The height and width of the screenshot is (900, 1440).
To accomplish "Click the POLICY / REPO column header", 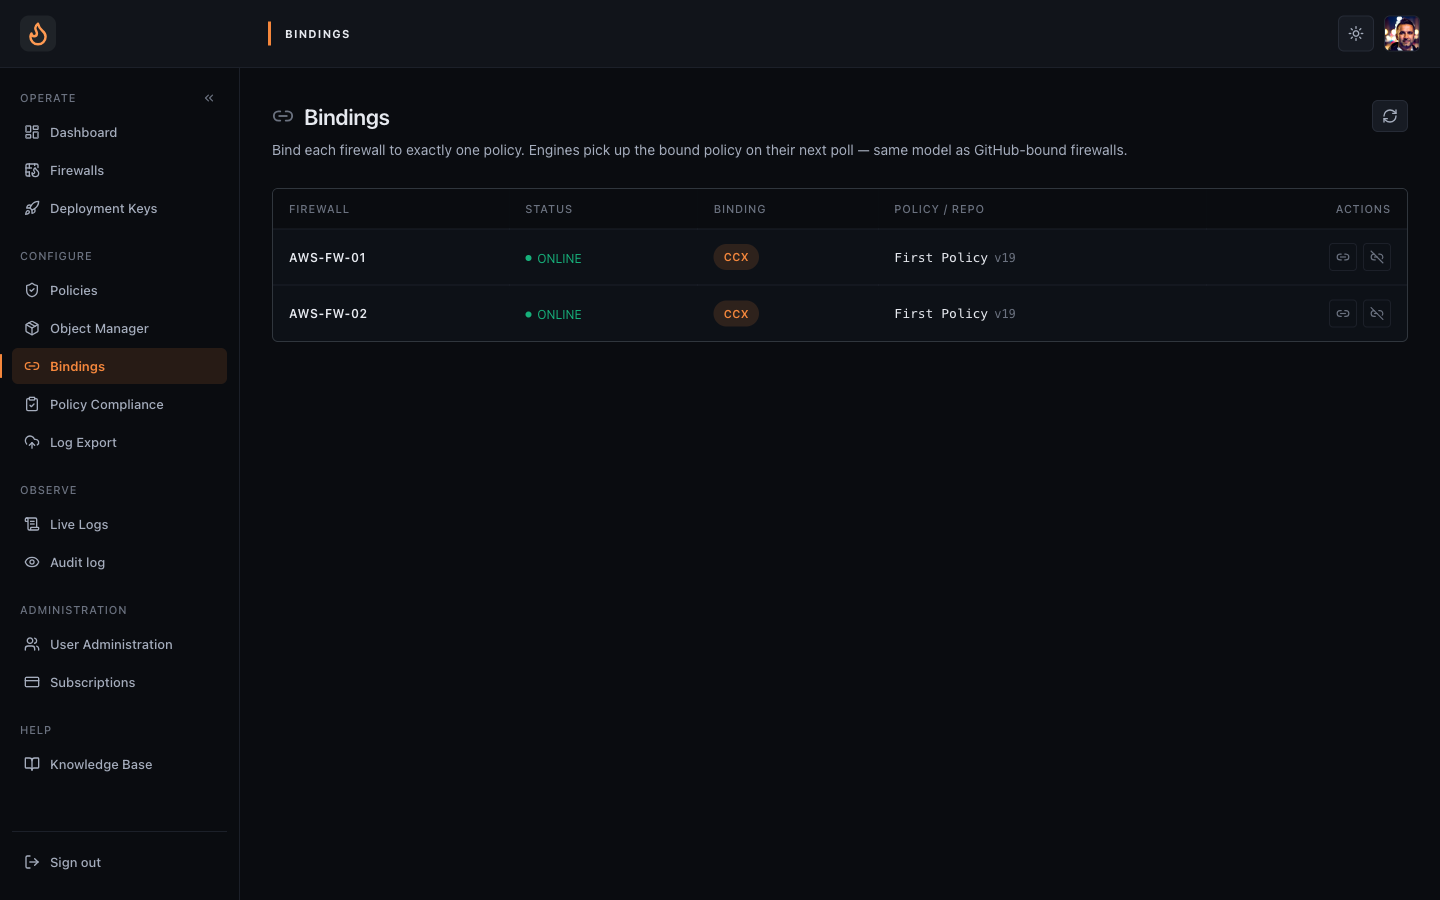I will tap(939, 209).
